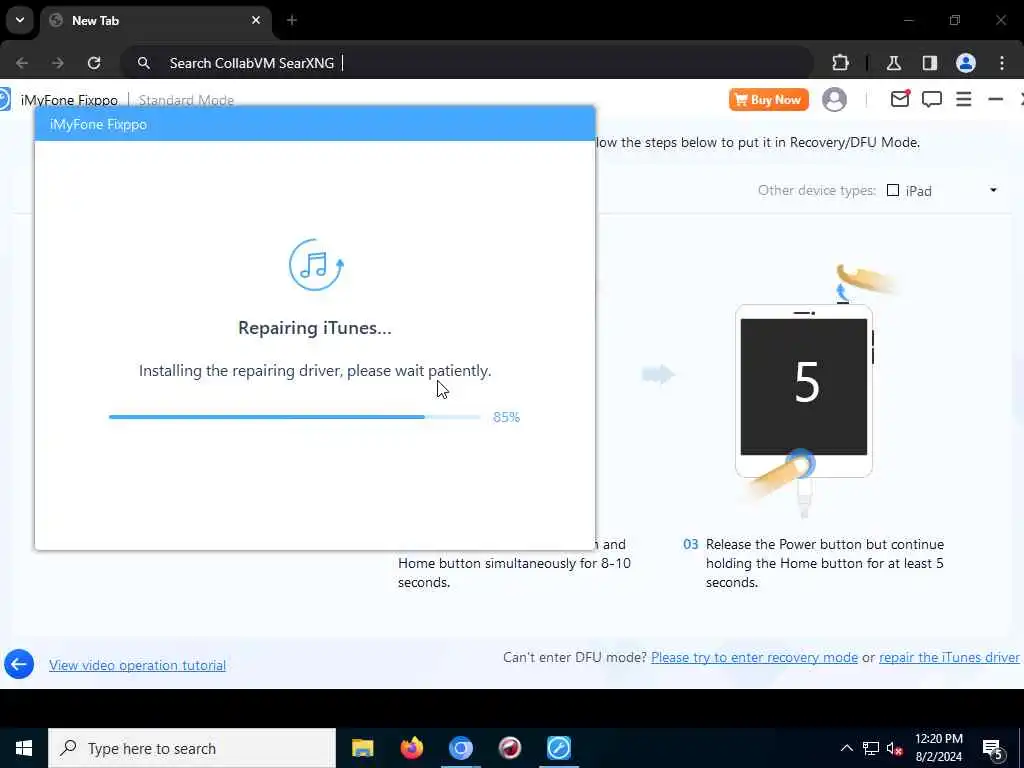Click the phone illustration showing countdown 5
The height and width of the screenshot is (768, 1024).
point(804,391)
